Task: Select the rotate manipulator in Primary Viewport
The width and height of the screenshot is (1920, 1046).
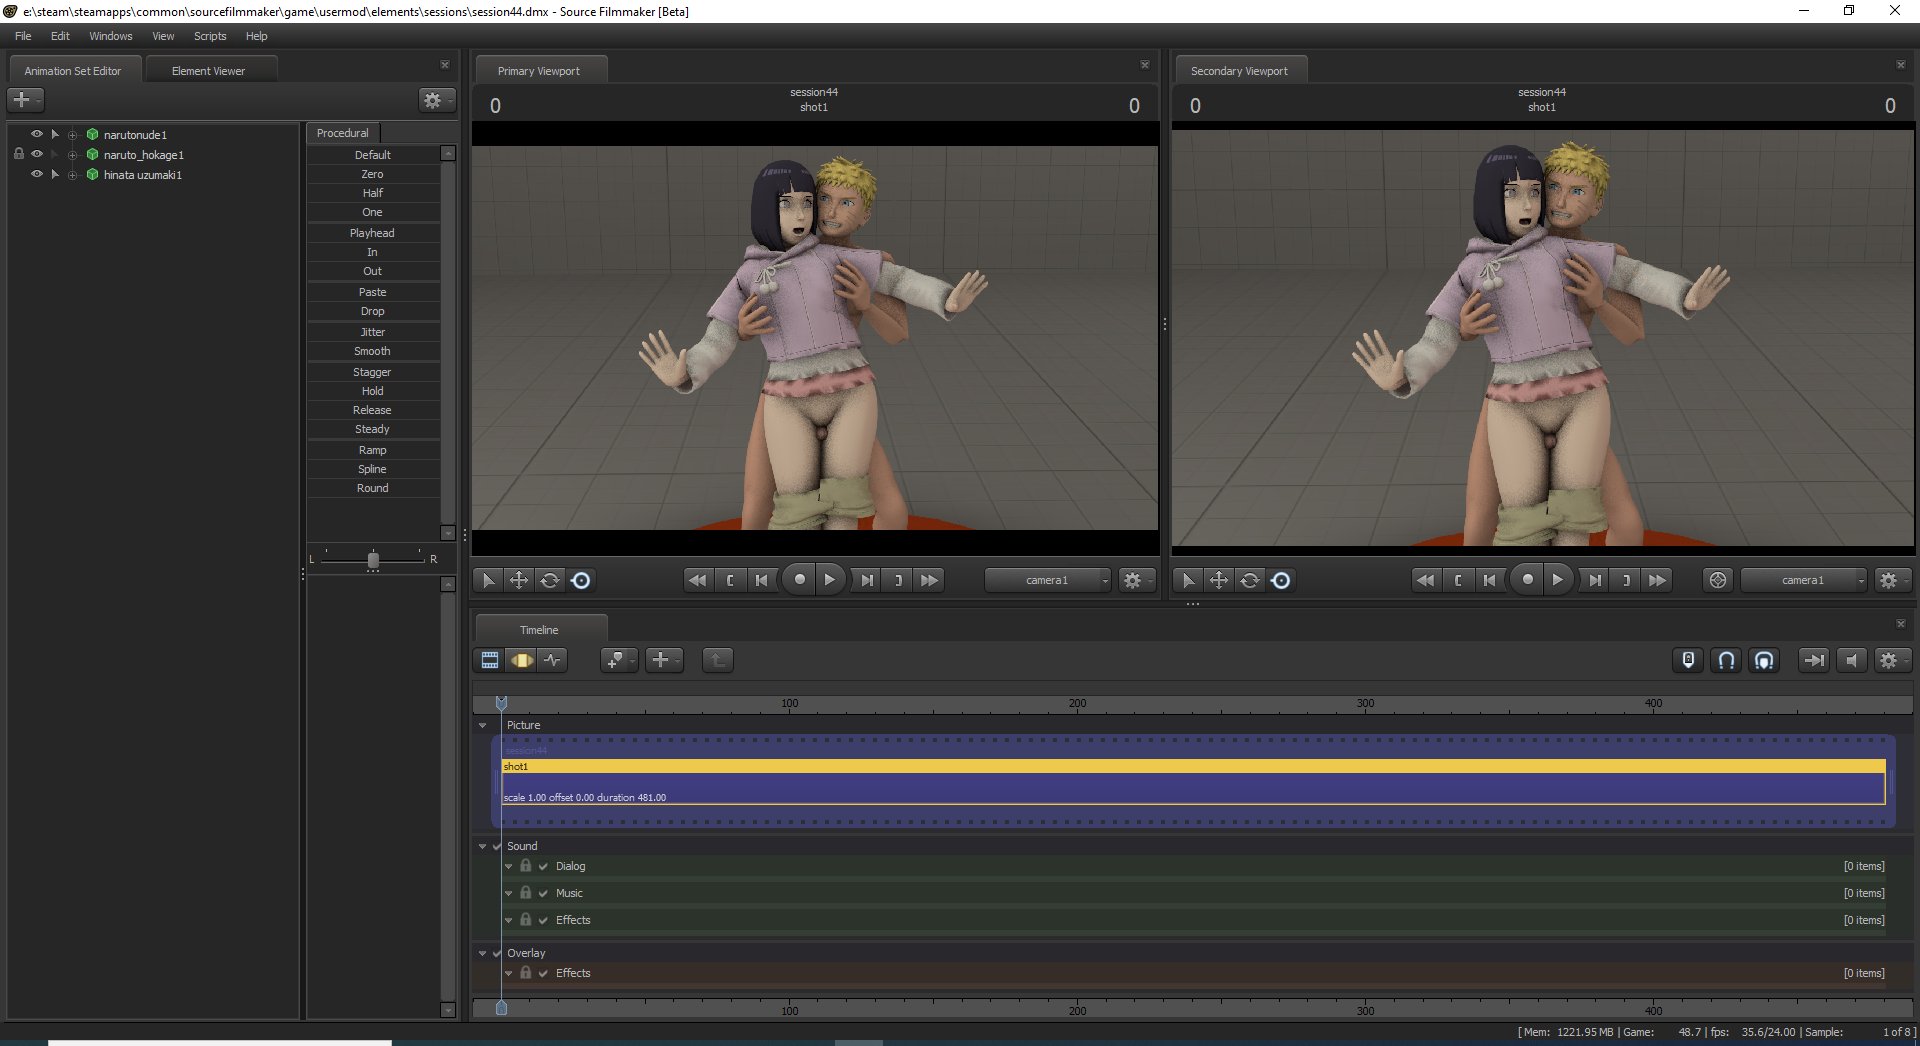Action: [550, 580]
